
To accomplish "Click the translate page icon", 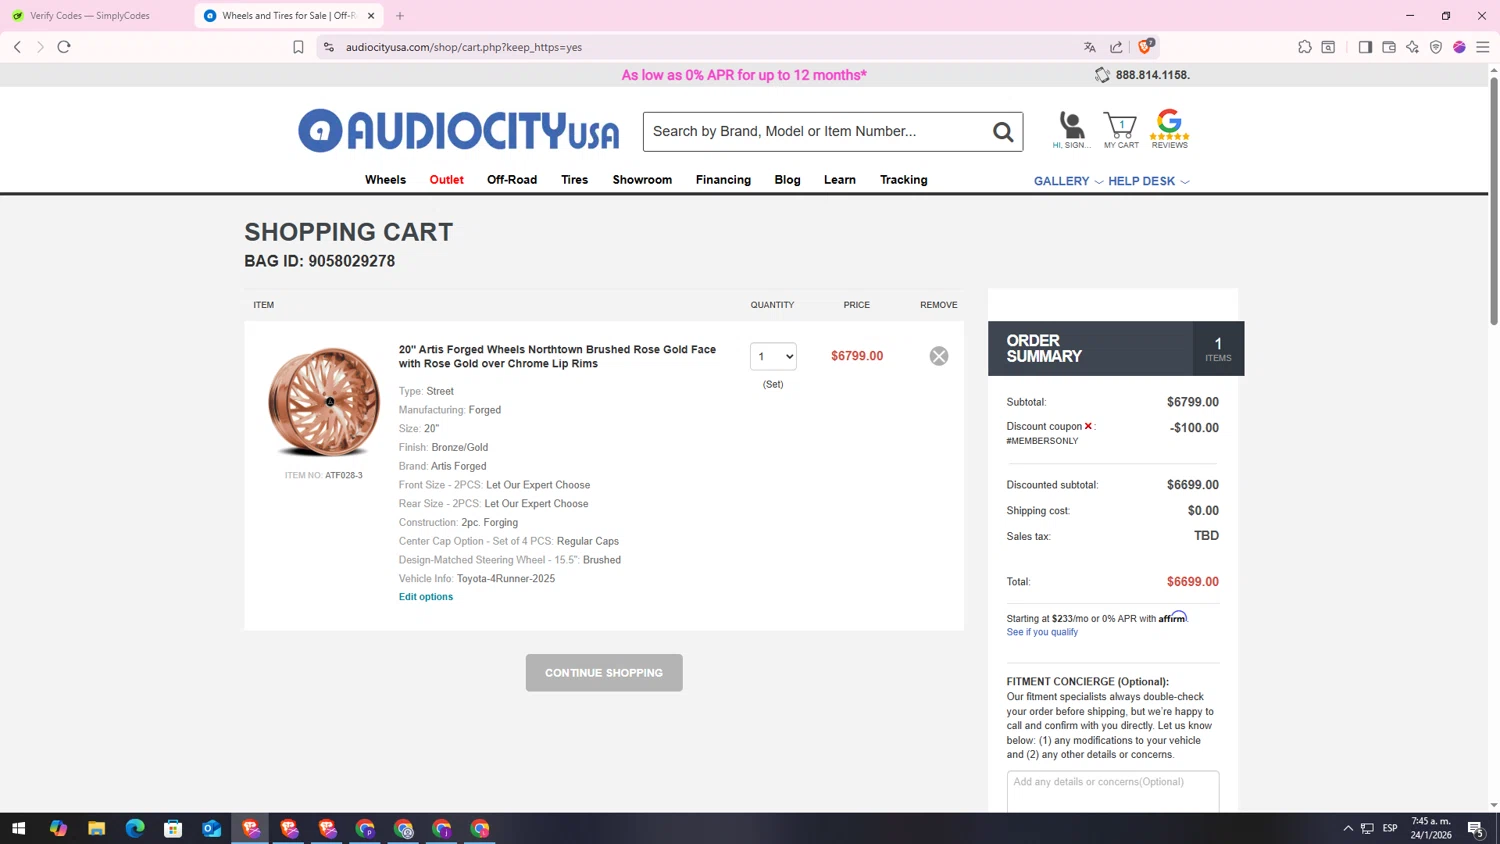I will pyautogui.click(x=1090, y=47).
